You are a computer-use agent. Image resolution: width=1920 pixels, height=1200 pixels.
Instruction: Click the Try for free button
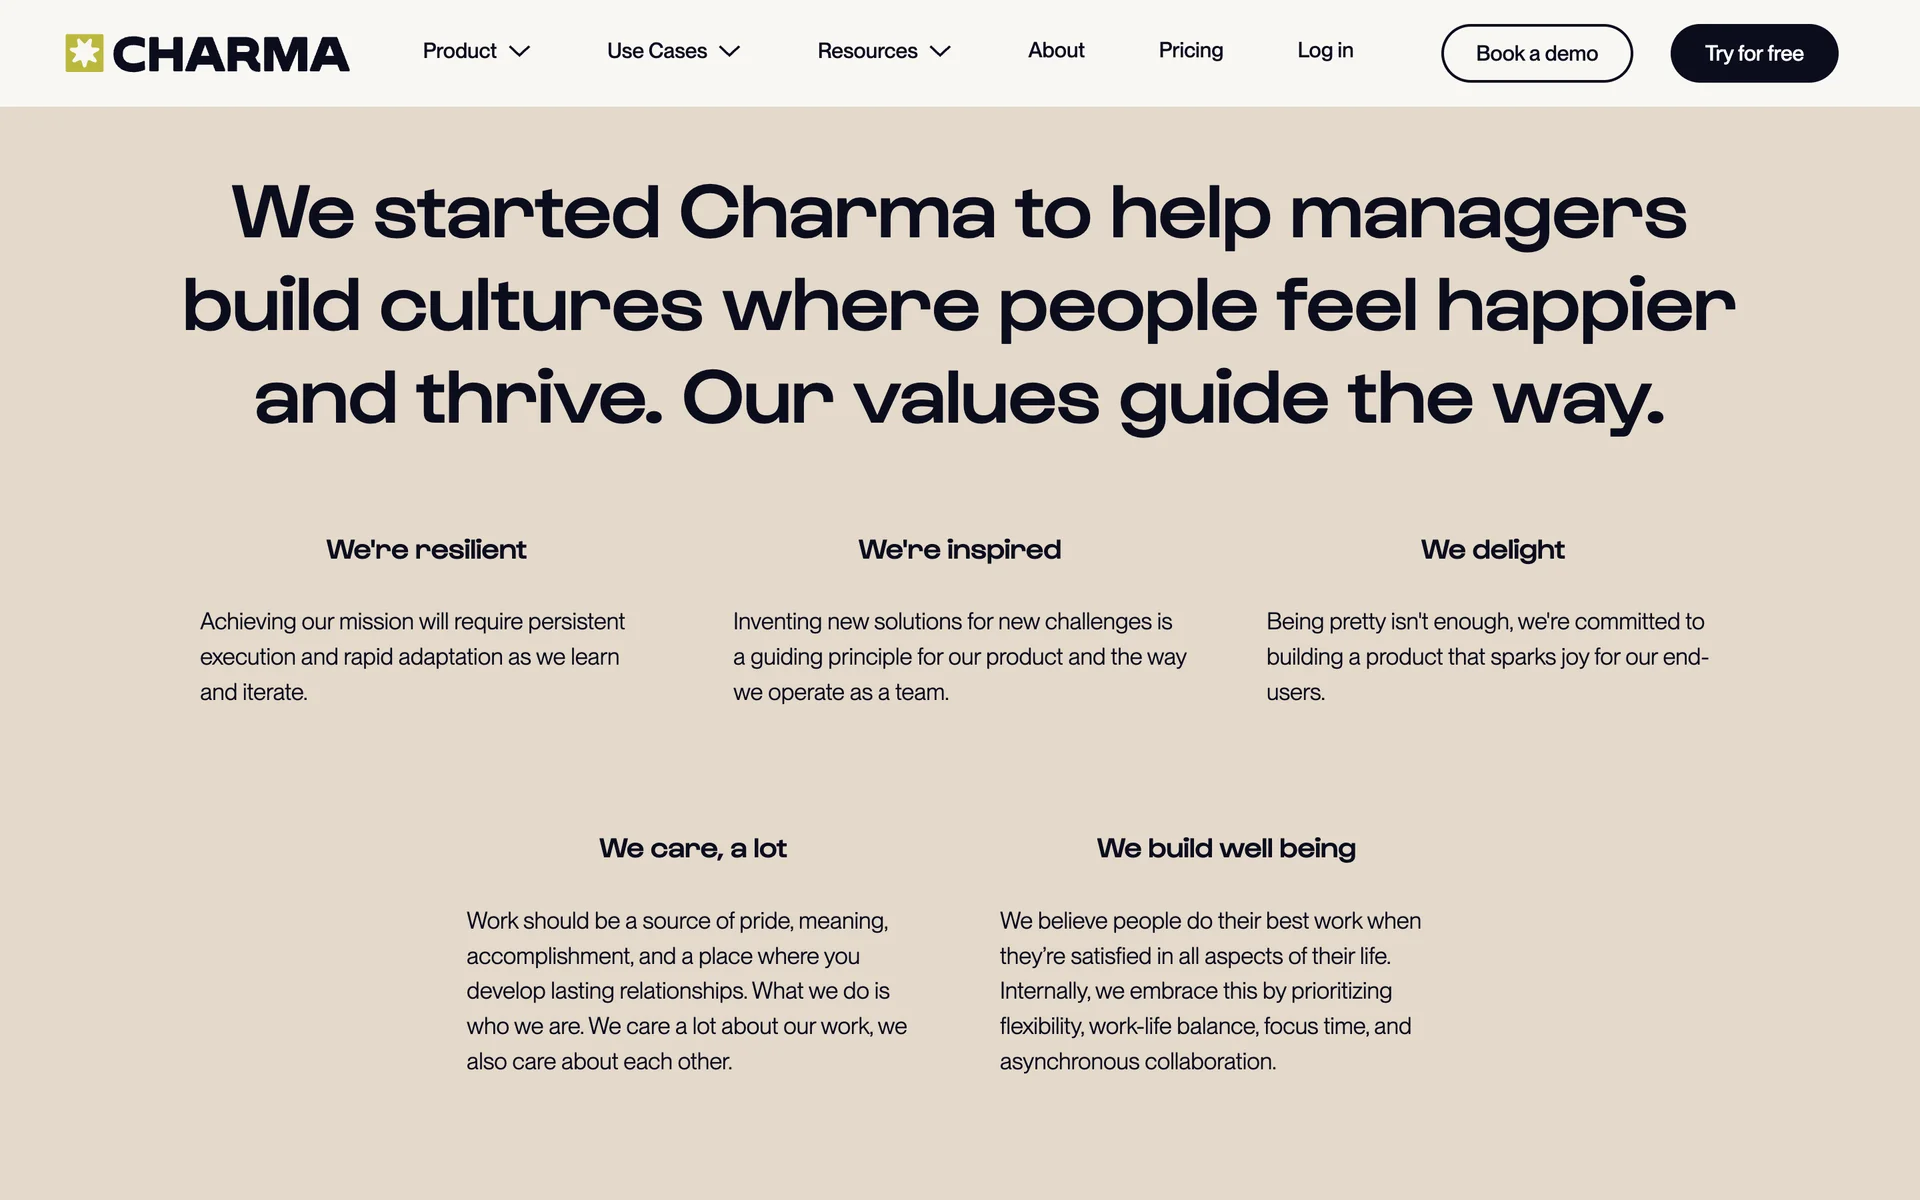1754,53
